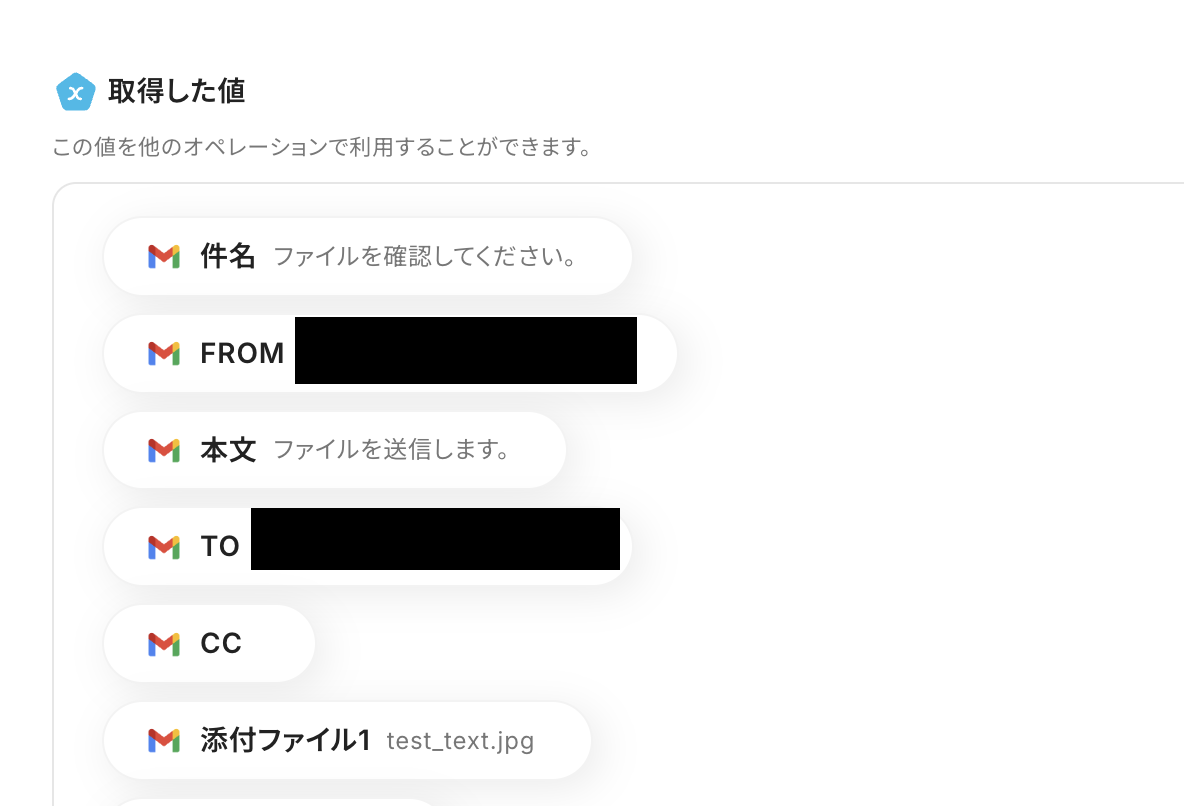Click the redacted TO address value
This screenshot has width=1184, height=806.
[x=435, y=539]
